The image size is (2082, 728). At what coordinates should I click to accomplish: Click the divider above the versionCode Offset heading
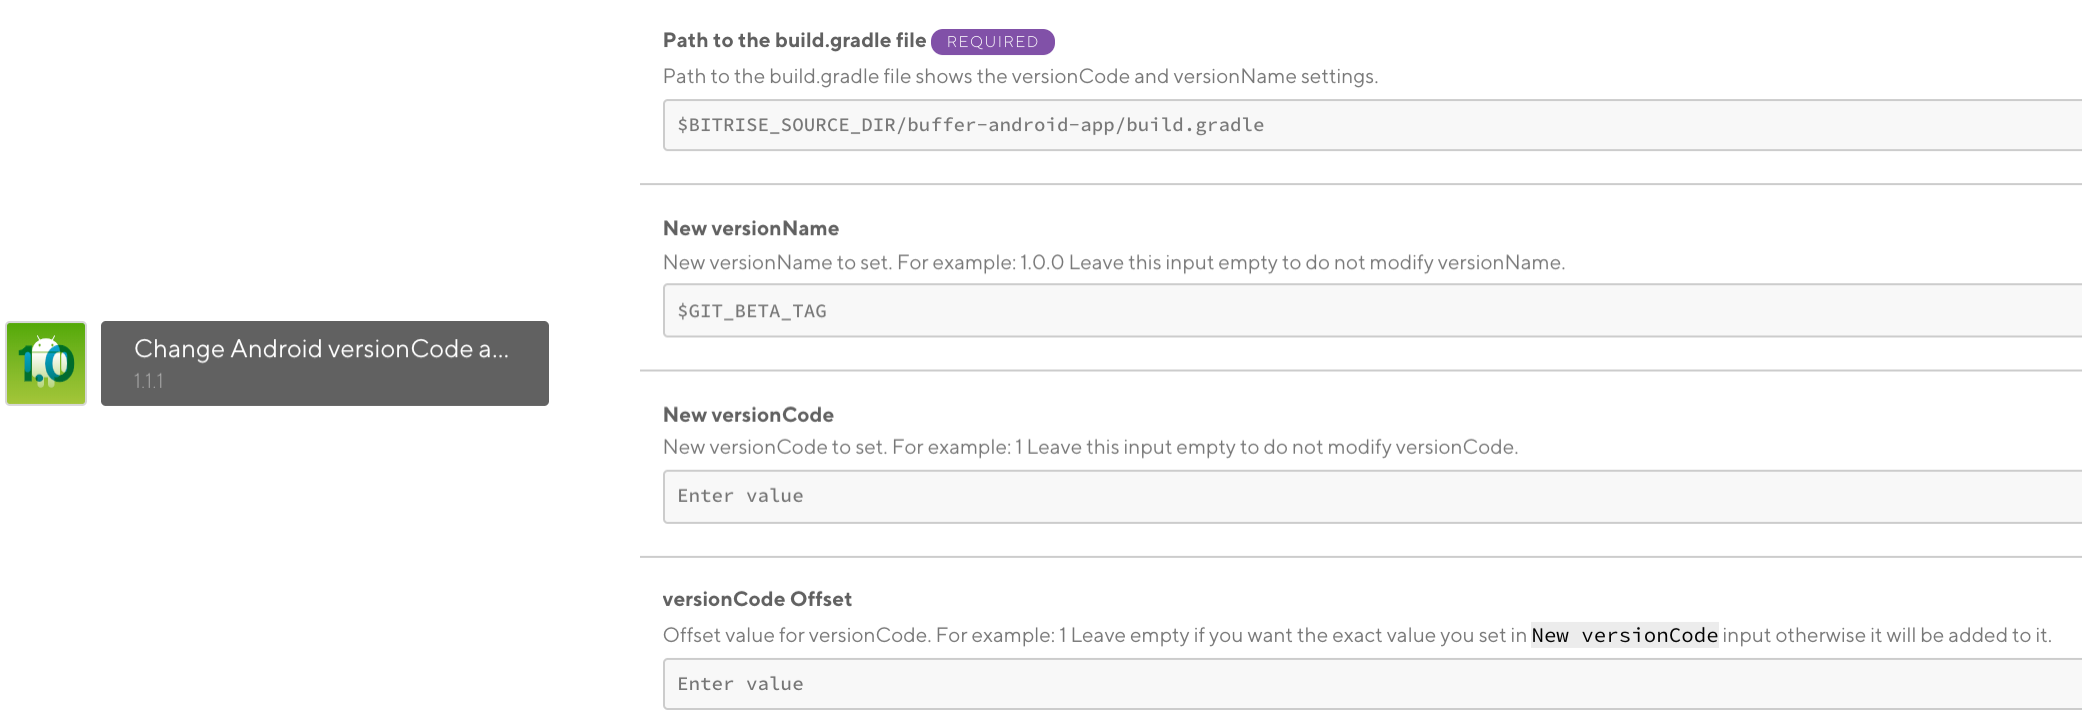[1360, 556]
